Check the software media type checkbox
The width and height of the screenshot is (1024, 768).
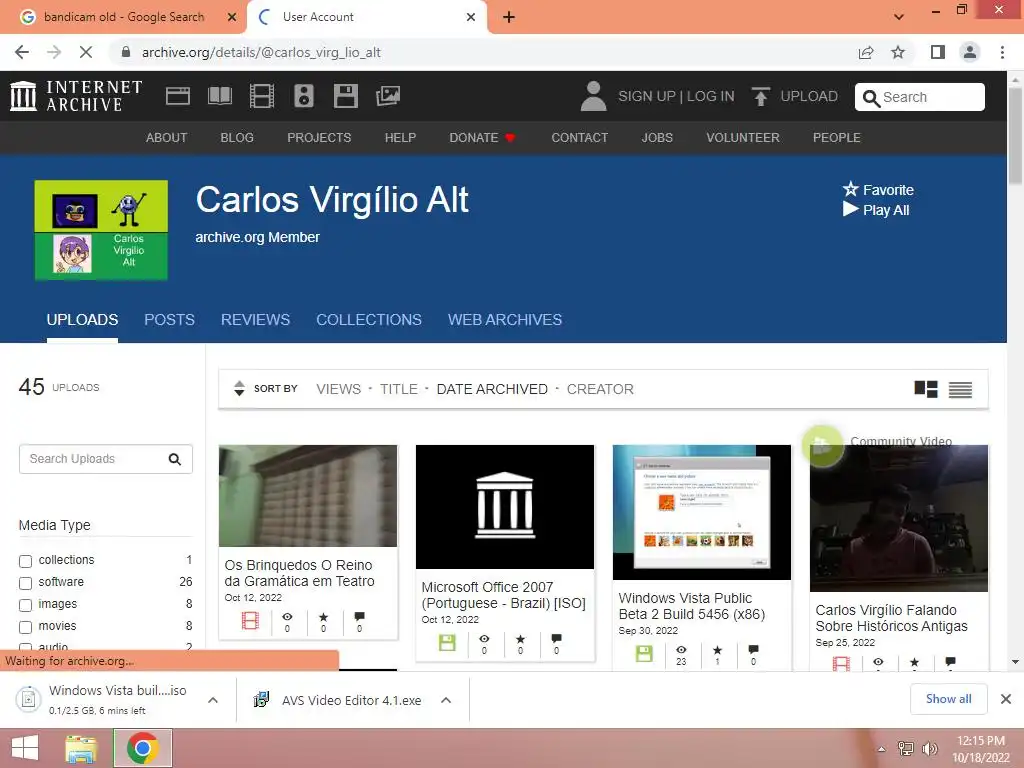pos(25,583)
